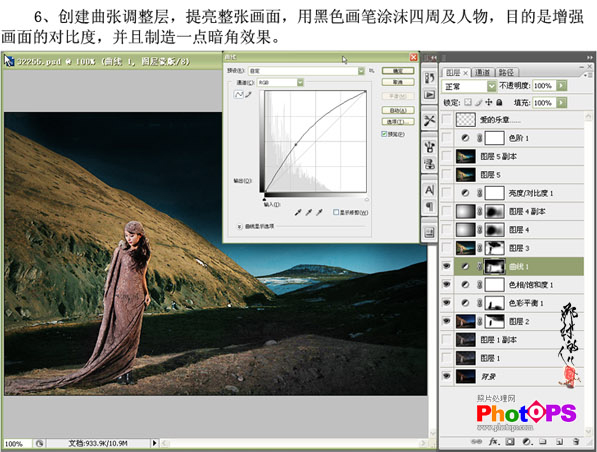Viewport: 597px width, 452px height.
Task: Show the 图层 3 layer visibility box
Action: [447, 248]
